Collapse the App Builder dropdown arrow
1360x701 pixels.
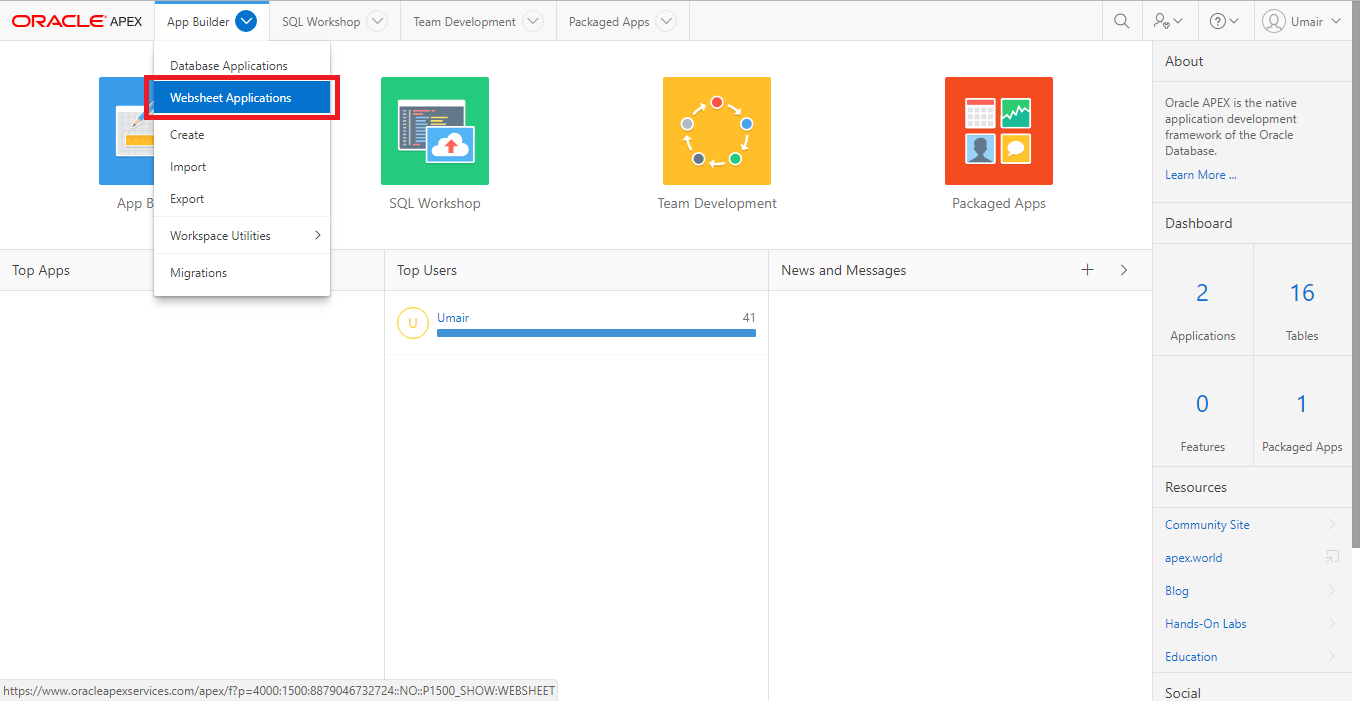247,21
